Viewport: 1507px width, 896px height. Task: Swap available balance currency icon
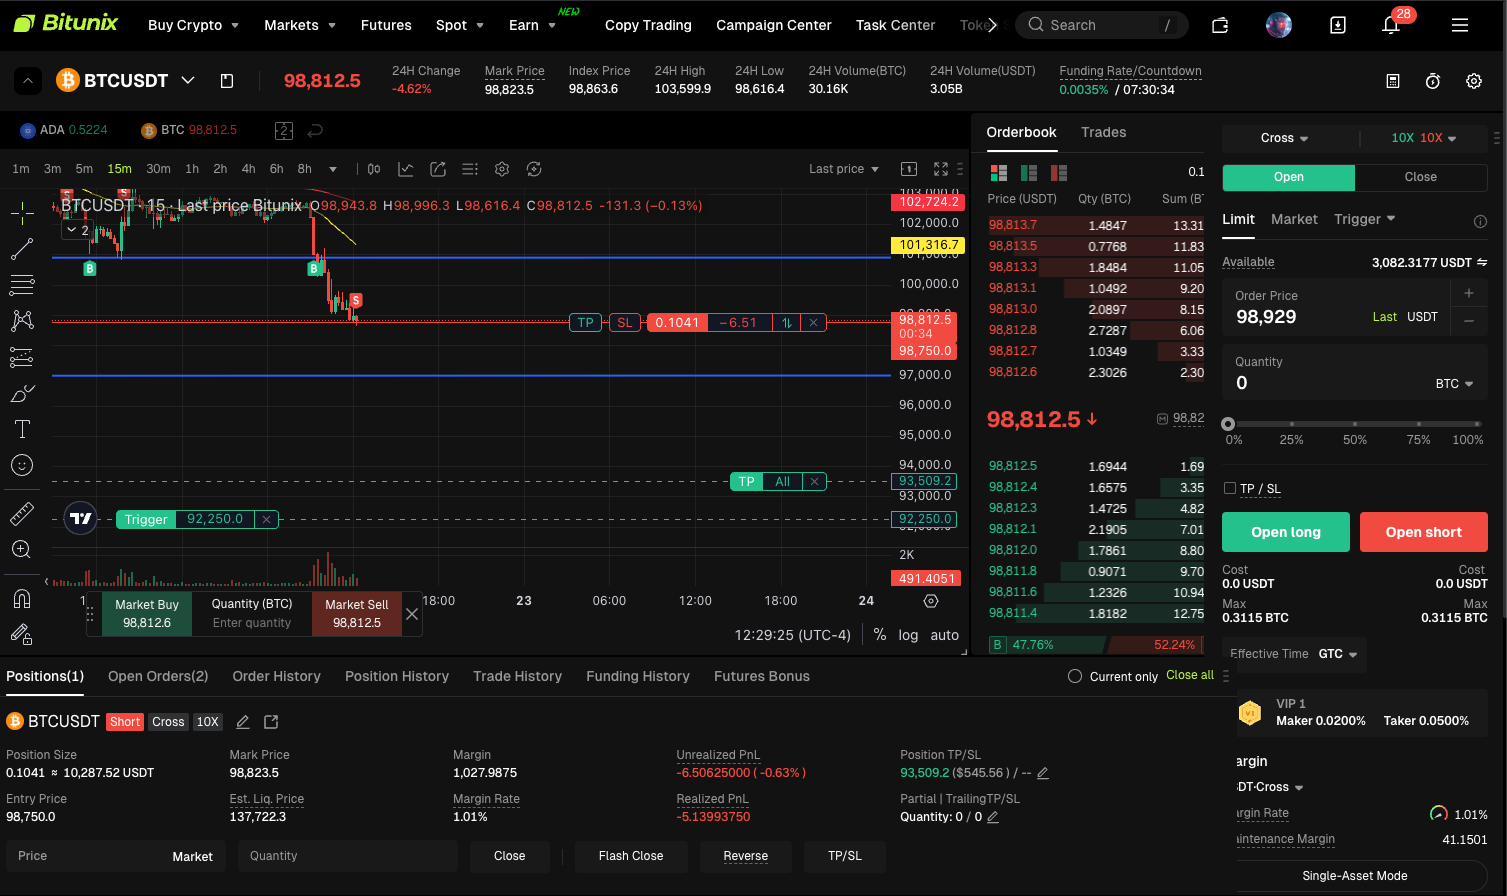click(x=1482, y=262)
